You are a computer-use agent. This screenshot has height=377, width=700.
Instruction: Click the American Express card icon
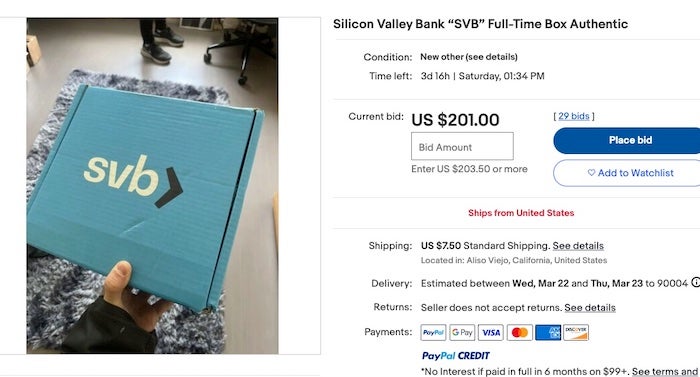tap(548, 332)
